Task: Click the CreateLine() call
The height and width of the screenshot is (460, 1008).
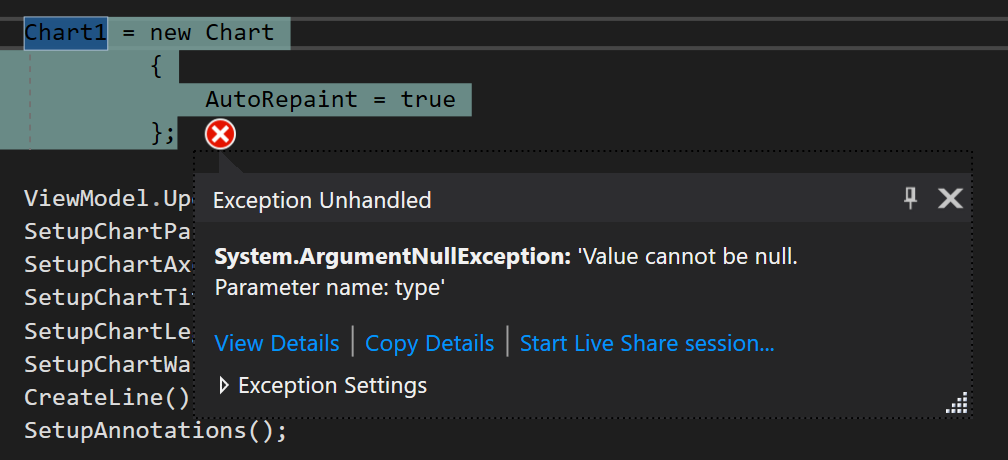Action: tap(107, 398)
